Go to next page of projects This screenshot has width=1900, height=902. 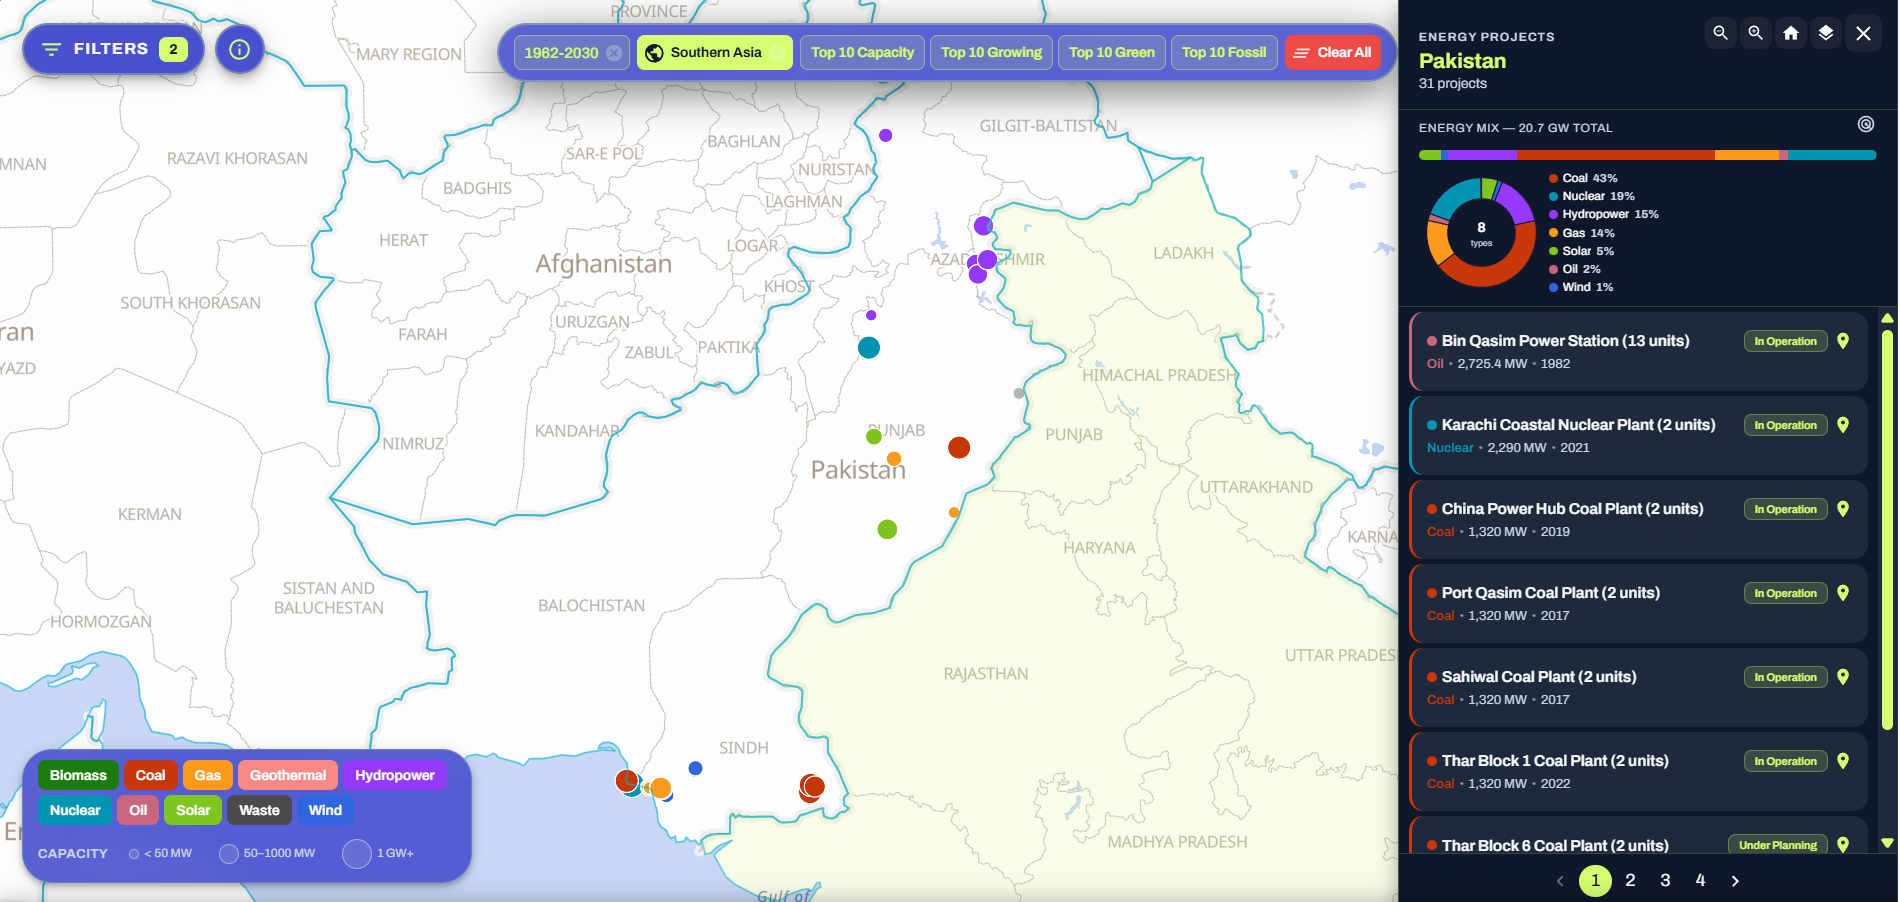(1735, 881)
